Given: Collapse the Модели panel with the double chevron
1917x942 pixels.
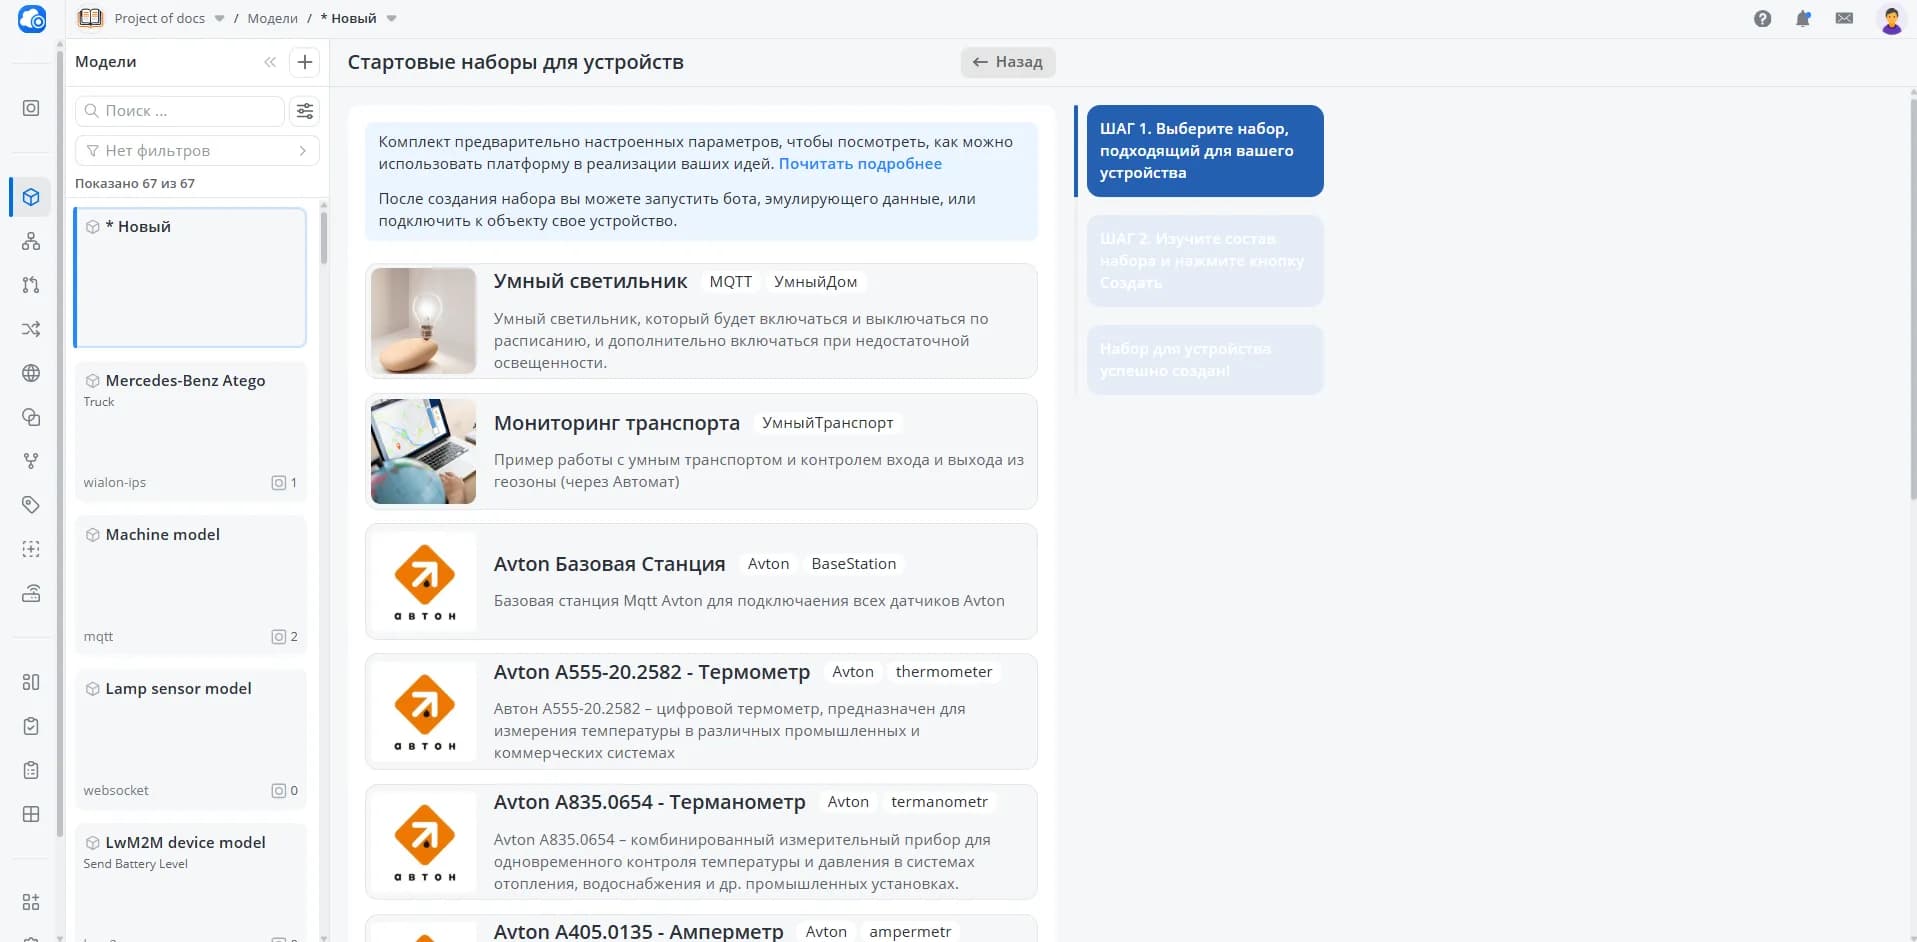Looking at the screenshot, I should (x=270, y=62).
